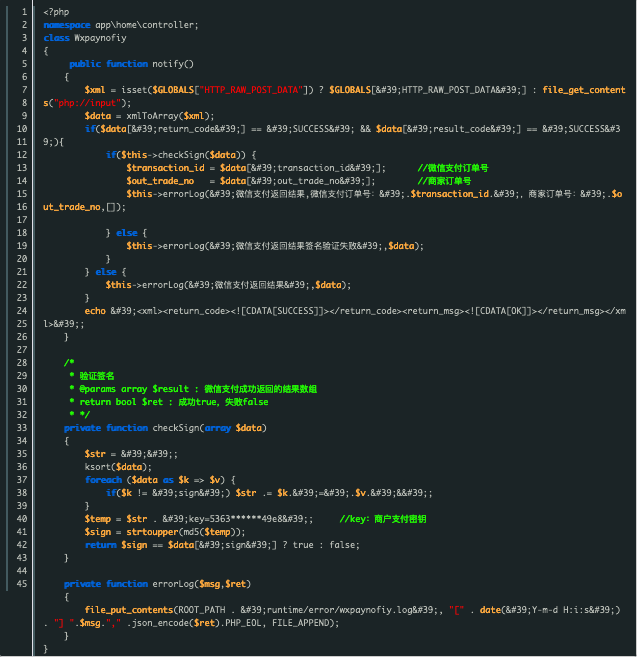Click line number 17 in the gutter
The image size is (638, 657).
click(22, 220)
